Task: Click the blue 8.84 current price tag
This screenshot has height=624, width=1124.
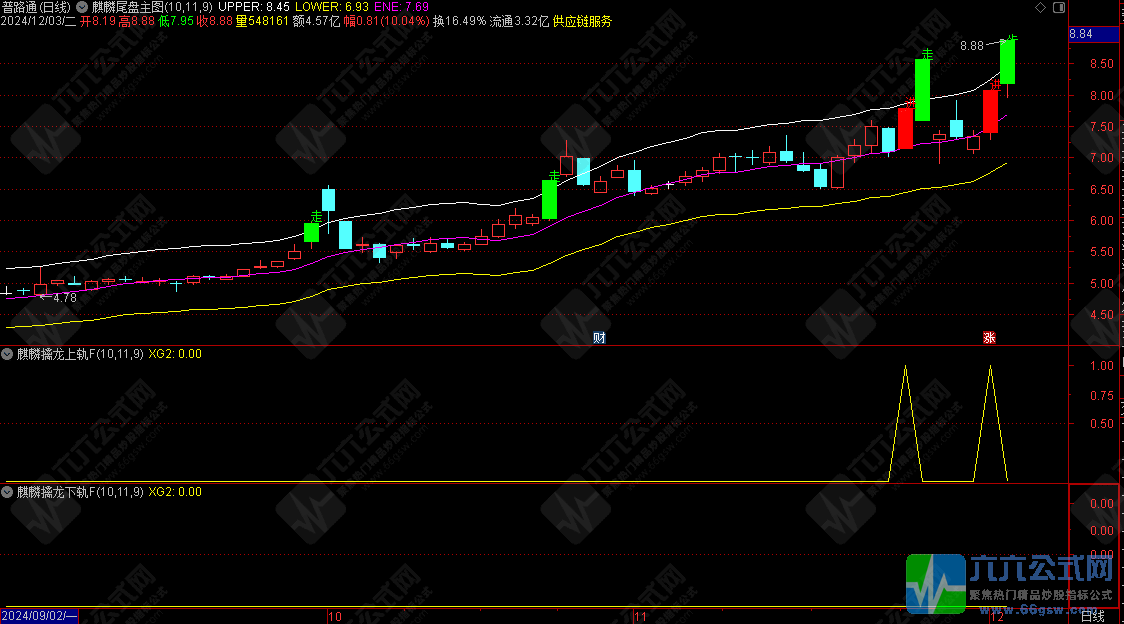Action: click(1081, 35)
